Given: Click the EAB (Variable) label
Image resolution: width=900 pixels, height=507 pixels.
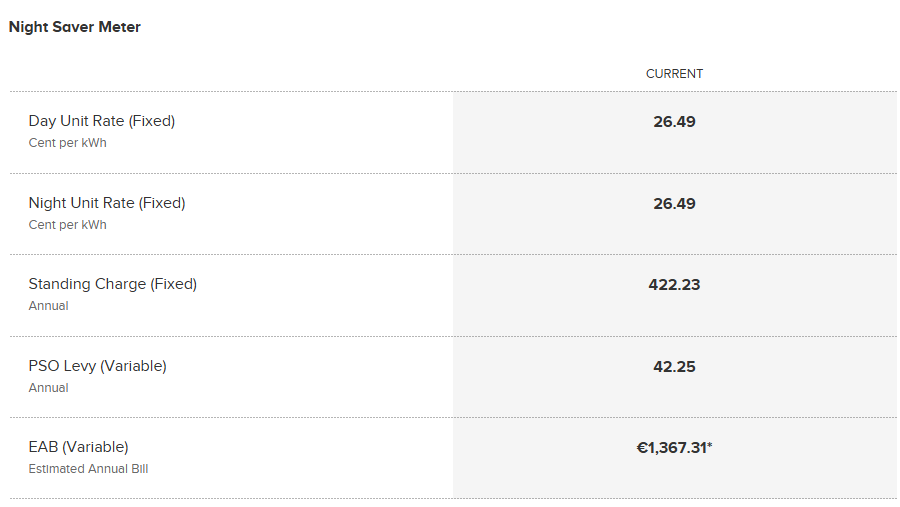Looking at the screenshot, I should [79, 447].
